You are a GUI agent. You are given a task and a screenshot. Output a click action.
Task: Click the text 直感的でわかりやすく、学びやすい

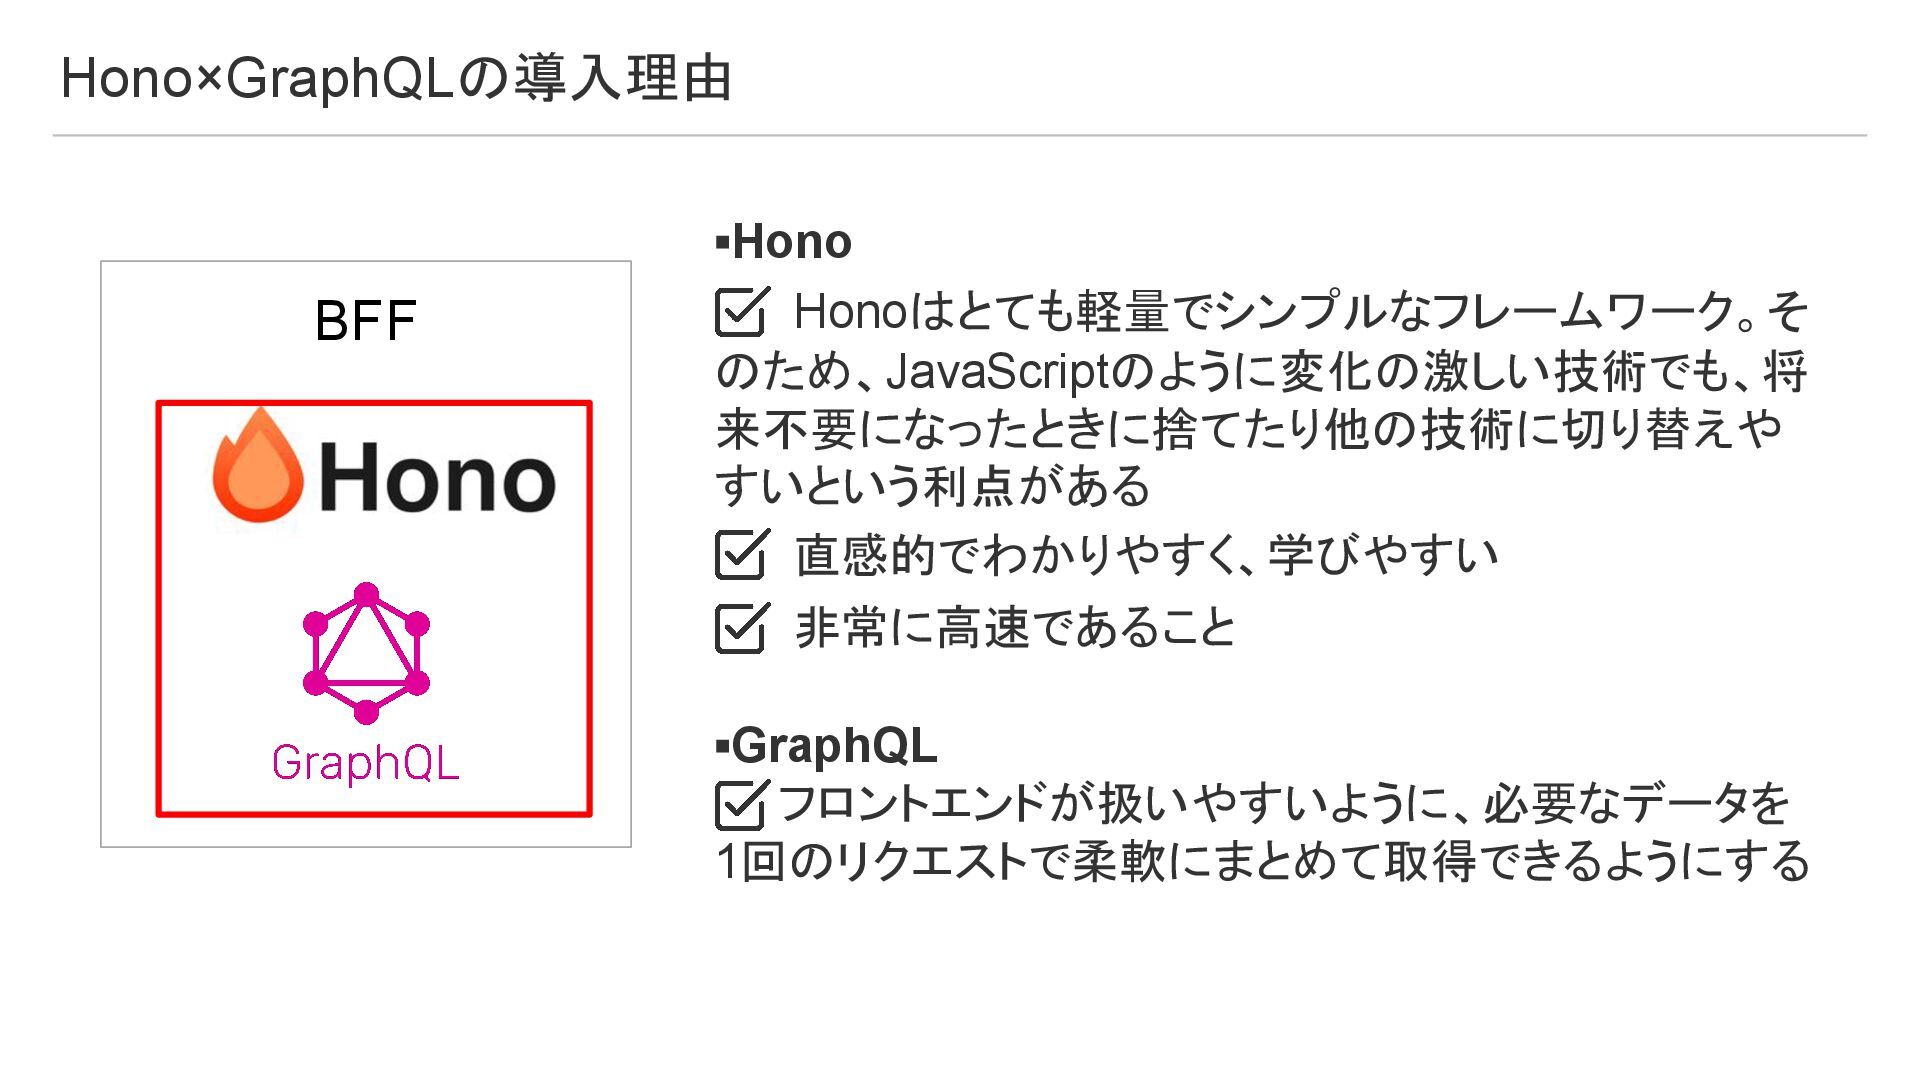coord(1146,555)
